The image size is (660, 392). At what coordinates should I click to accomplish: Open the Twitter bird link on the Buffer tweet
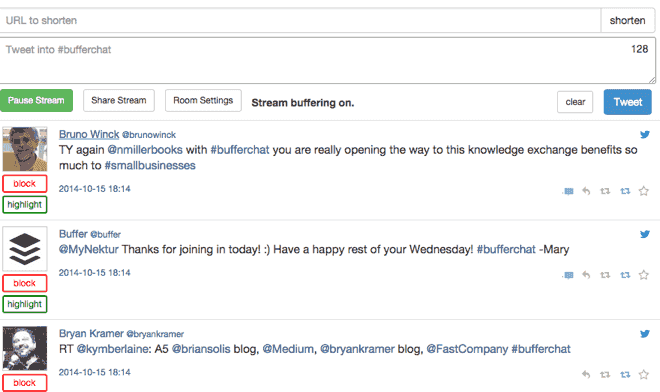(x=645, y=234)
